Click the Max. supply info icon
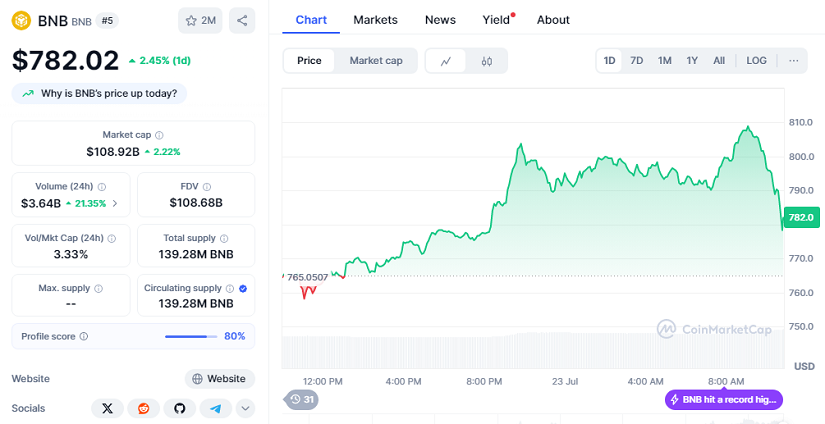Viewport: 825px width, 424px height. coord(98,288)
